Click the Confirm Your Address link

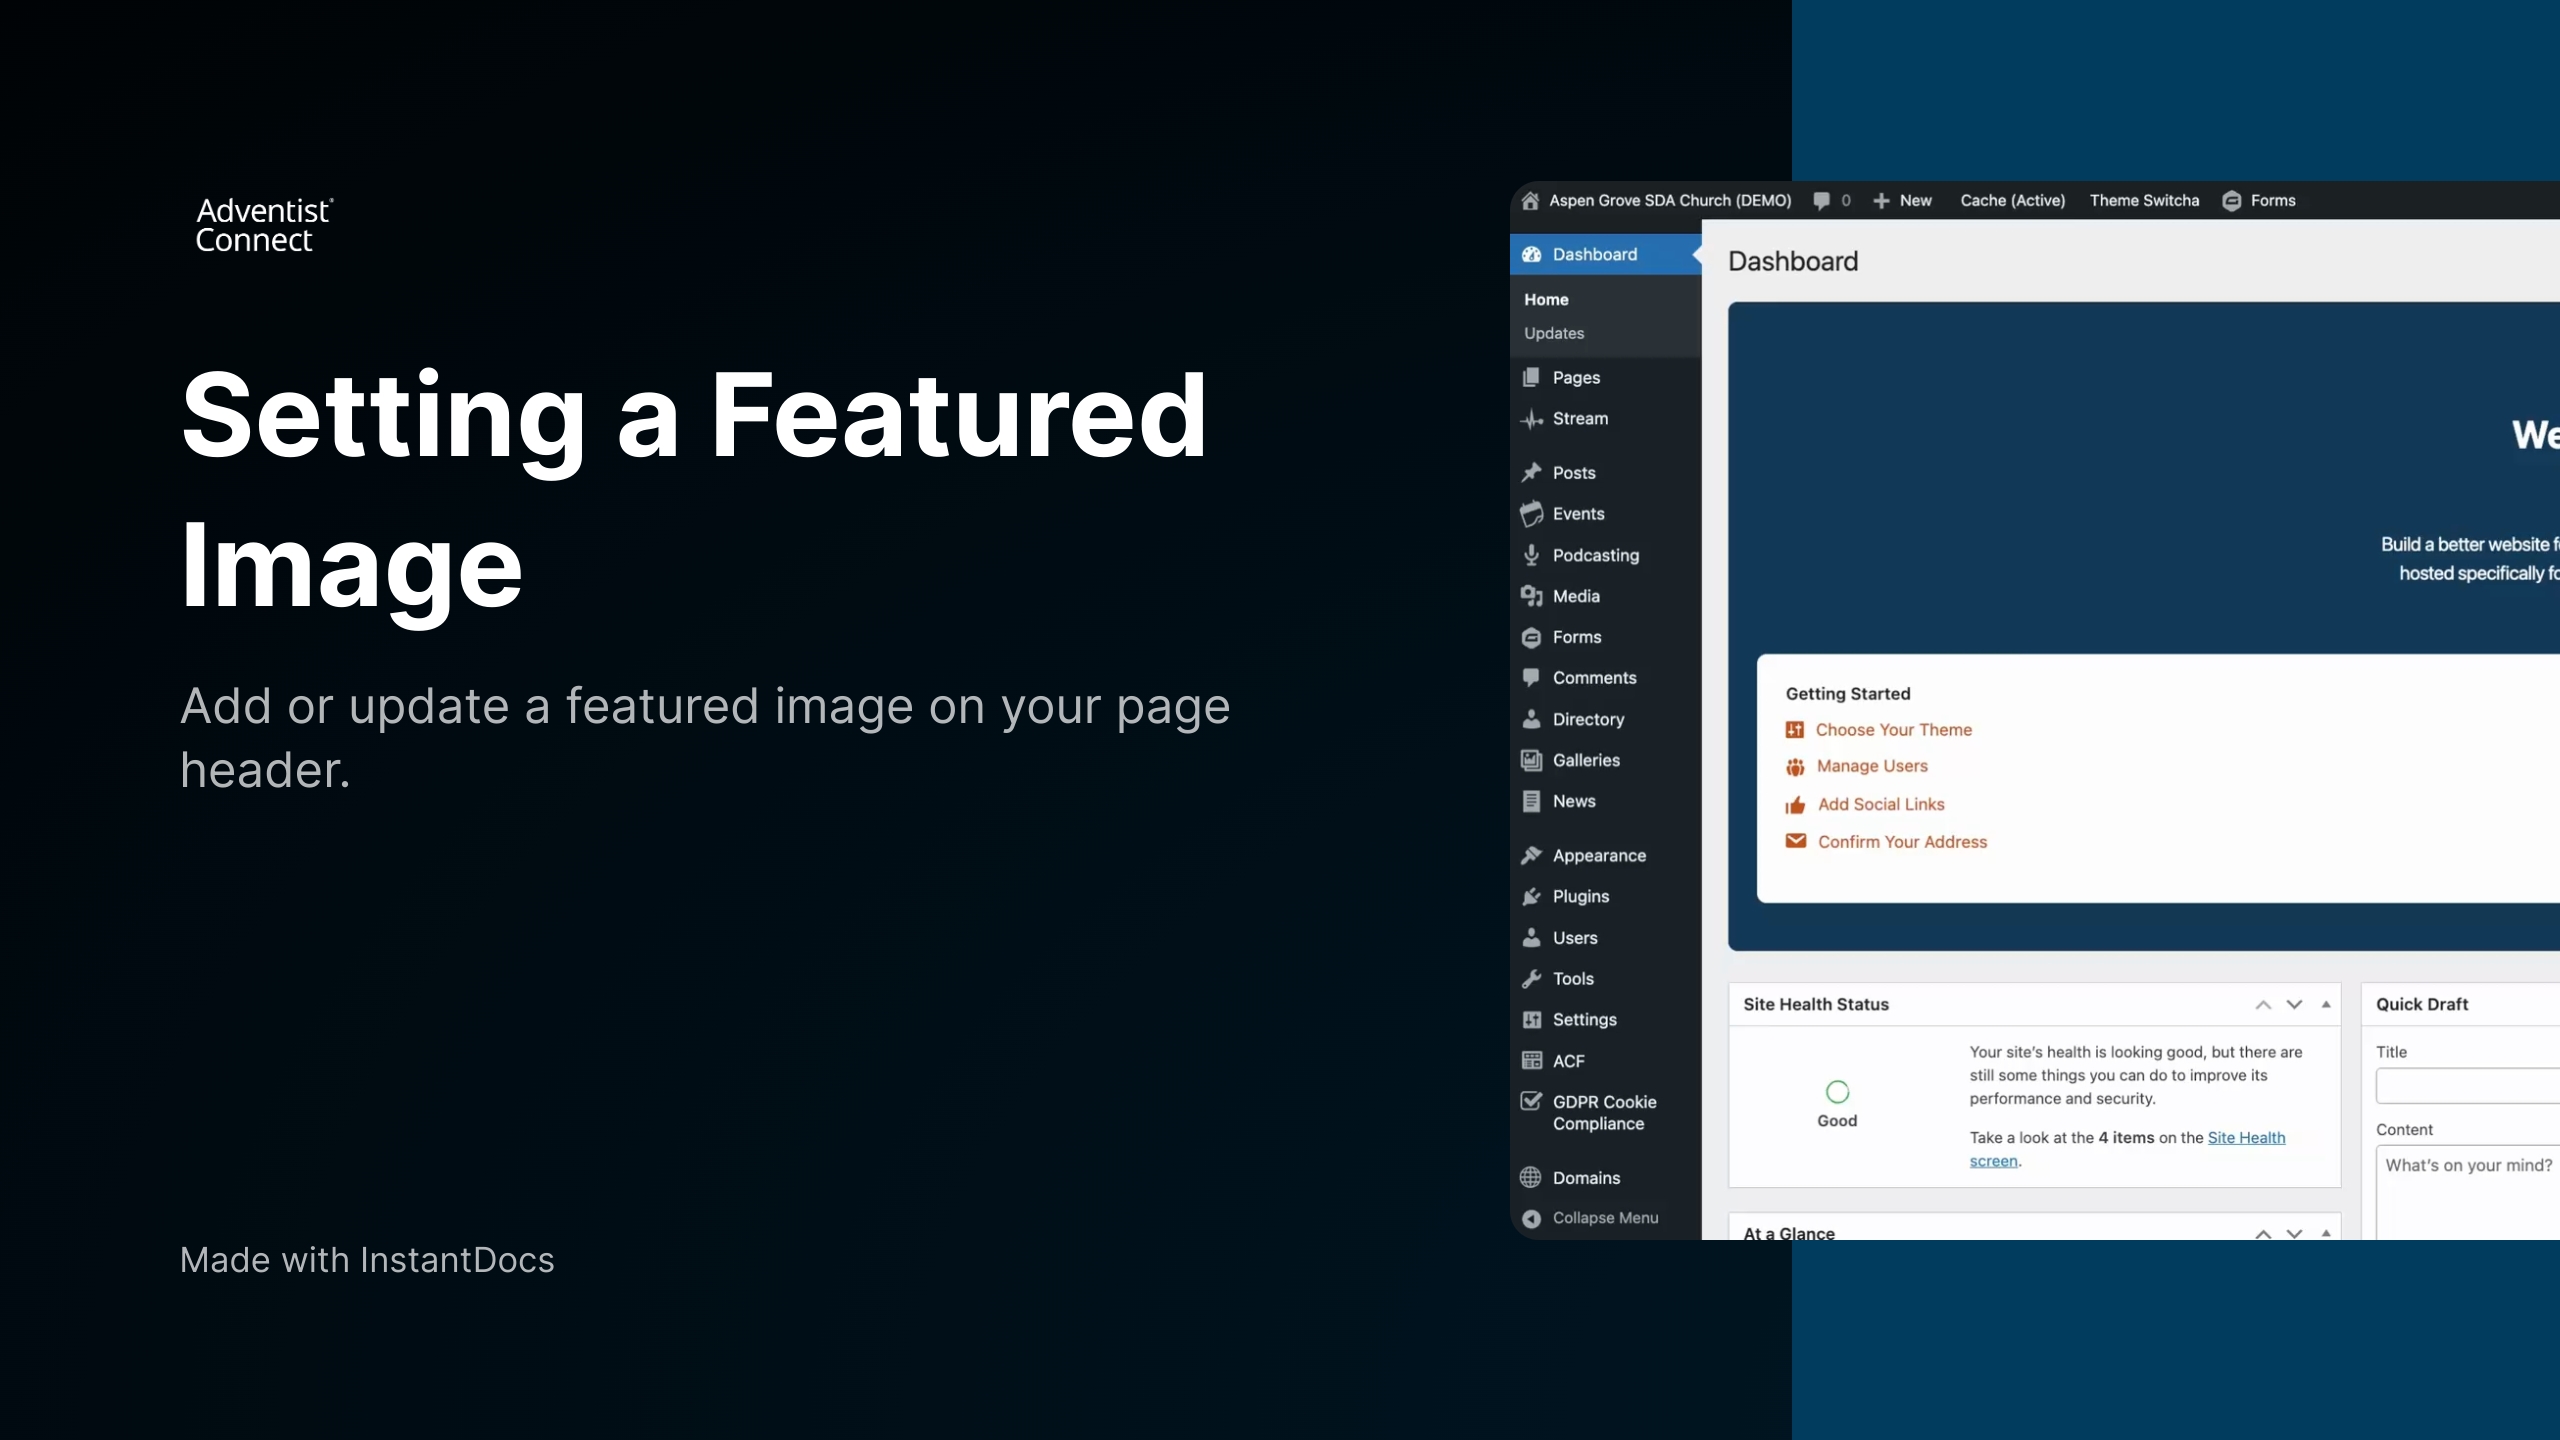coord(1902,842)
